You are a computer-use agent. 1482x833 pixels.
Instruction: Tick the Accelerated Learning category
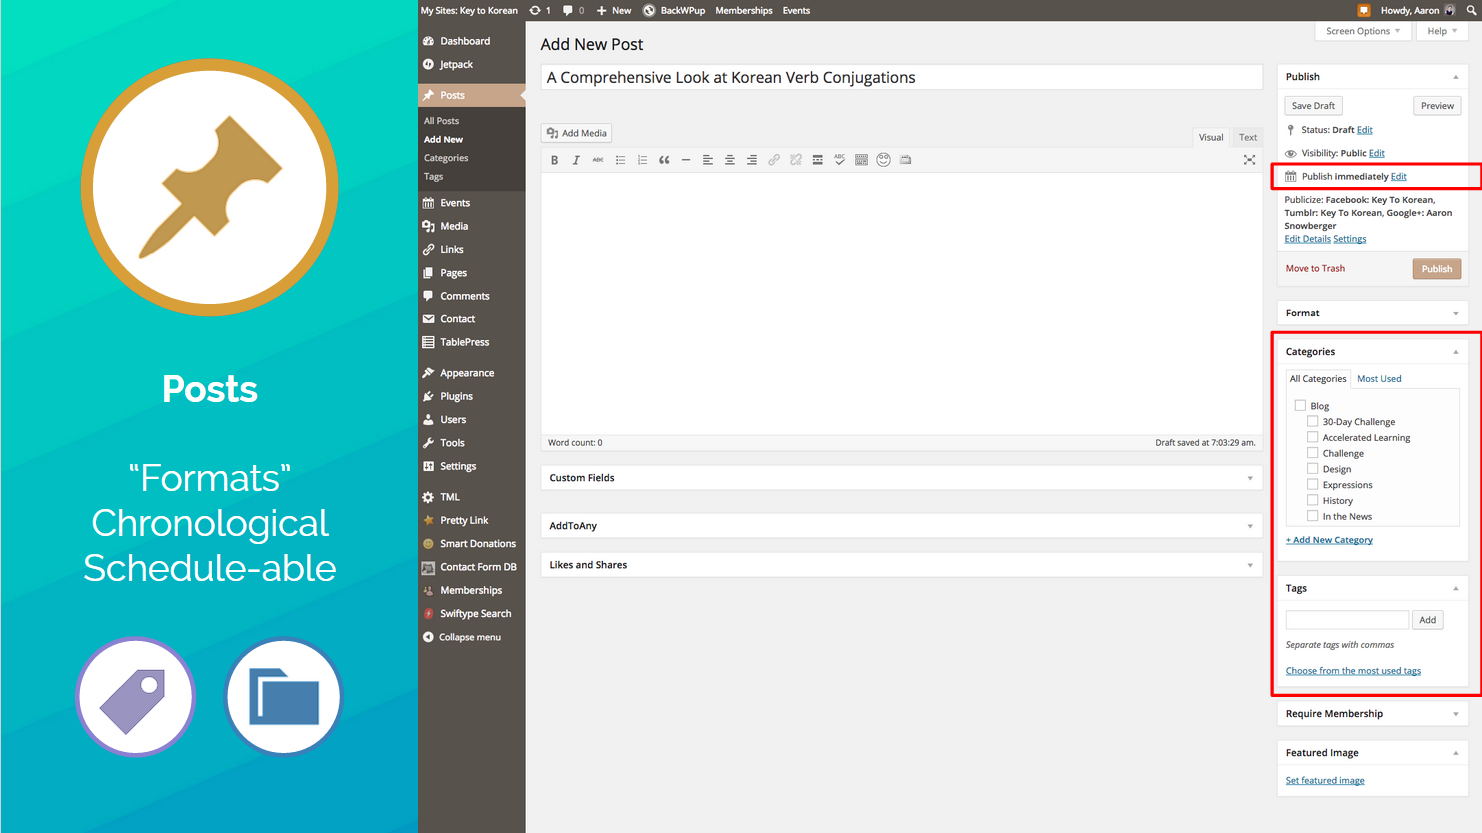pyautogui.click(x=1312, y=437)
